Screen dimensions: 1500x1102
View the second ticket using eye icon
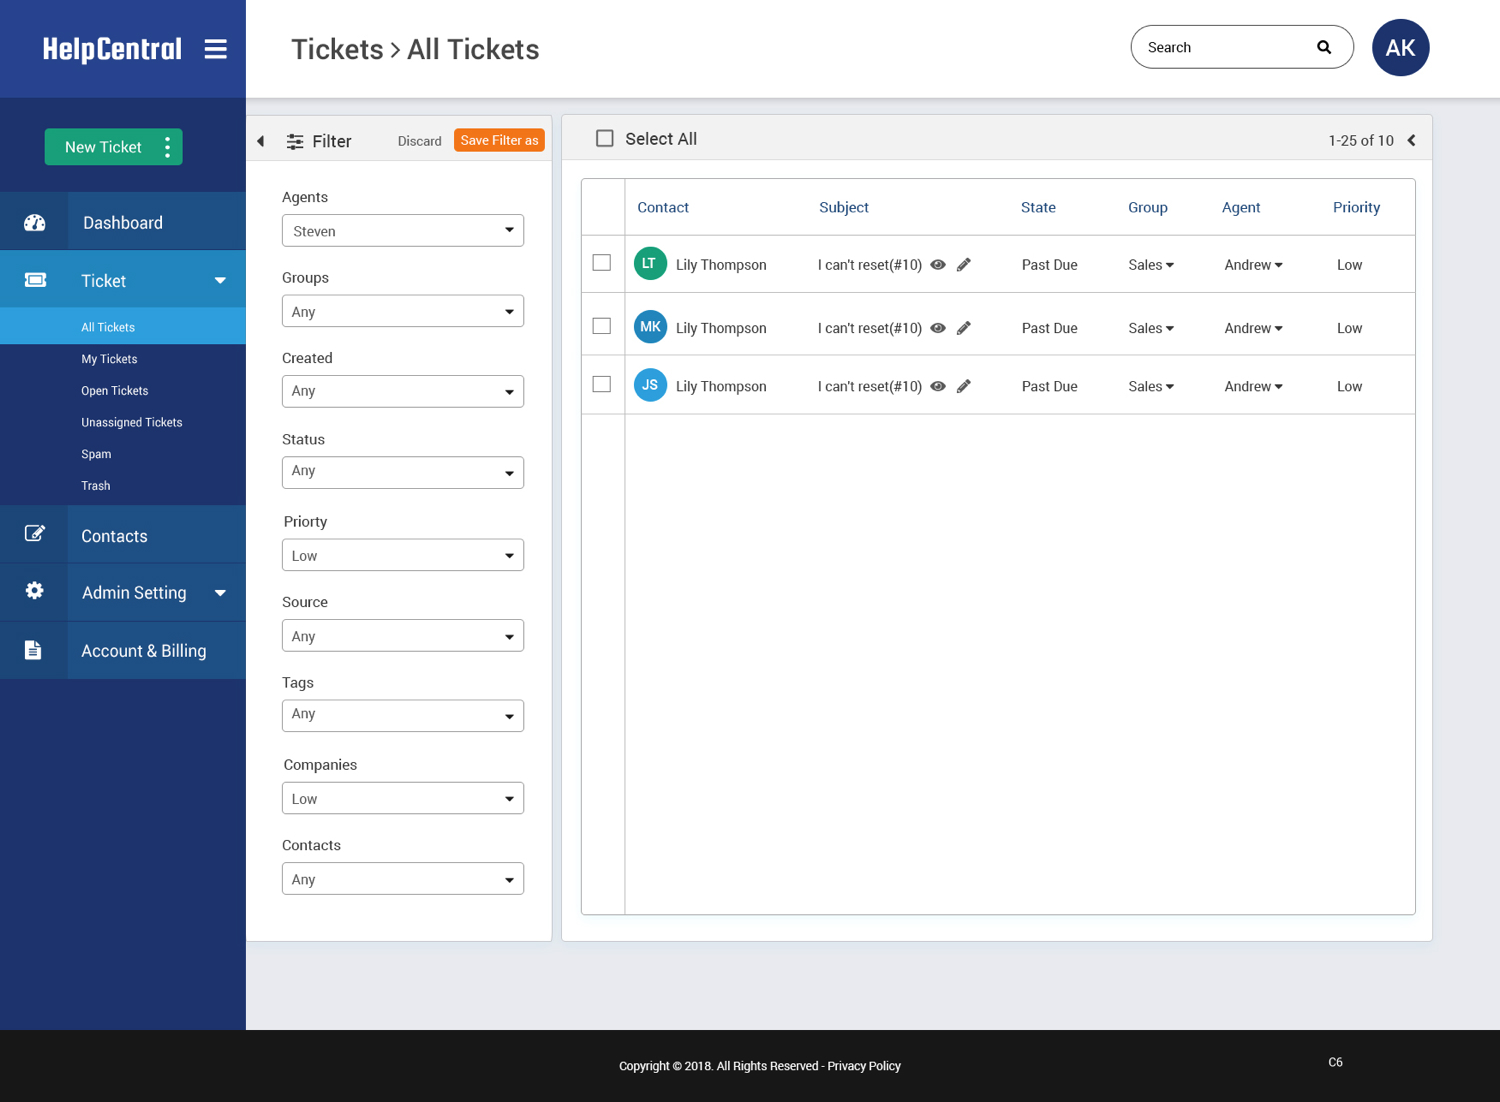(938, 328)
